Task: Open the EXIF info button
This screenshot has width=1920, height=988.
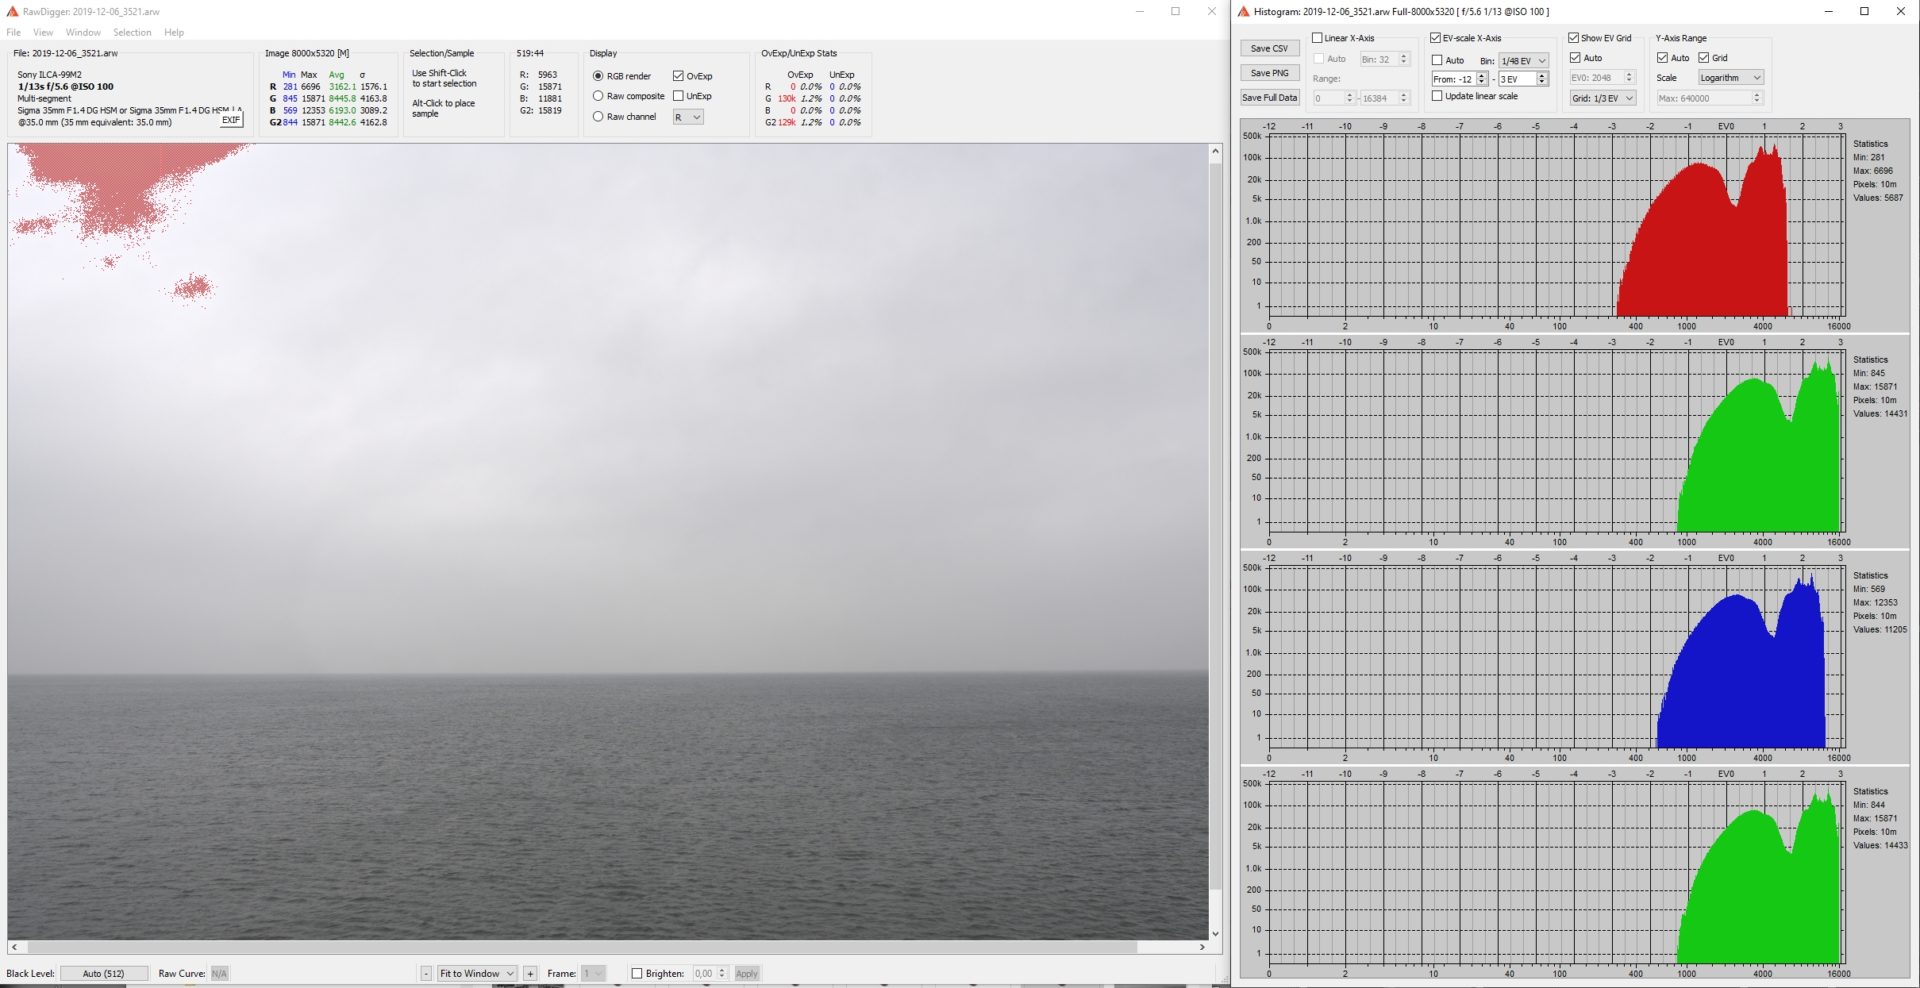Action: coord(231,120)
